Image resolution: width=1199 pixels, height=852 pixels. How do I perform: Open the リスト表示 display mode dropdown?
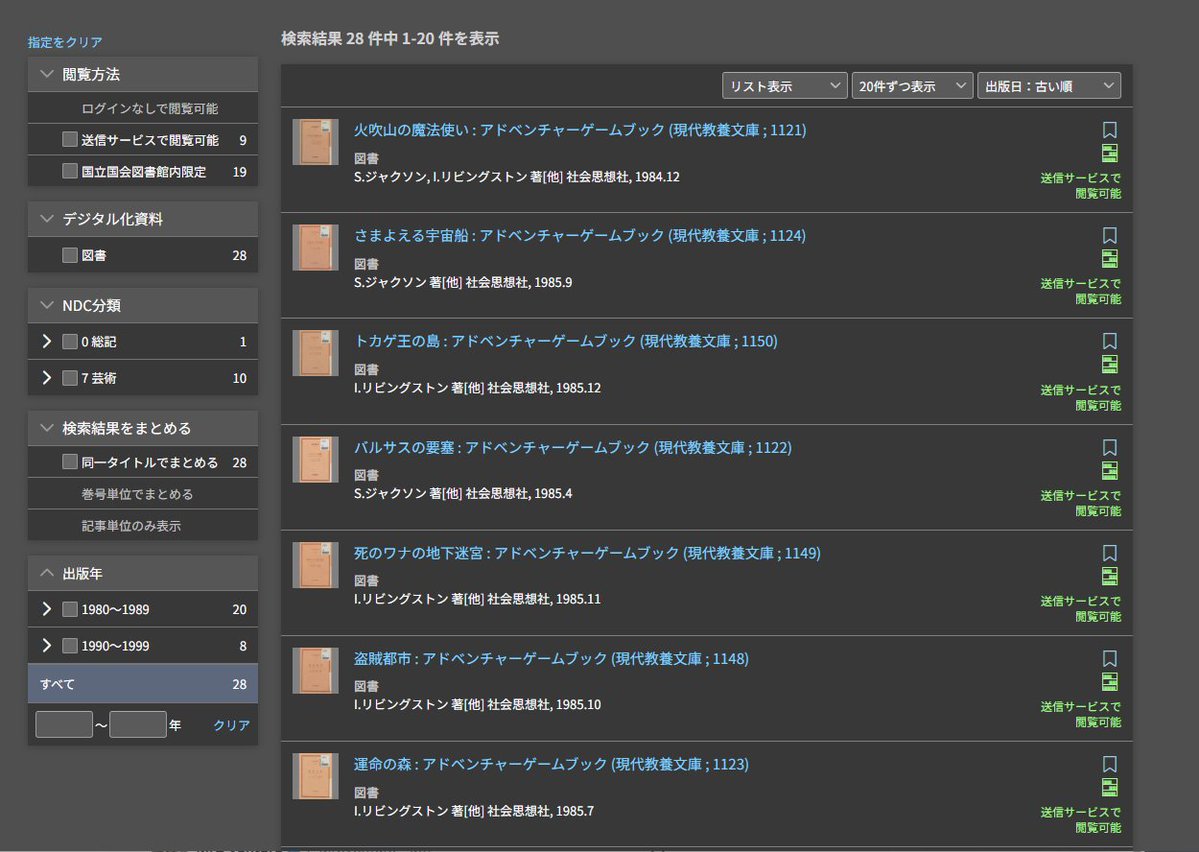pos(784,85)
